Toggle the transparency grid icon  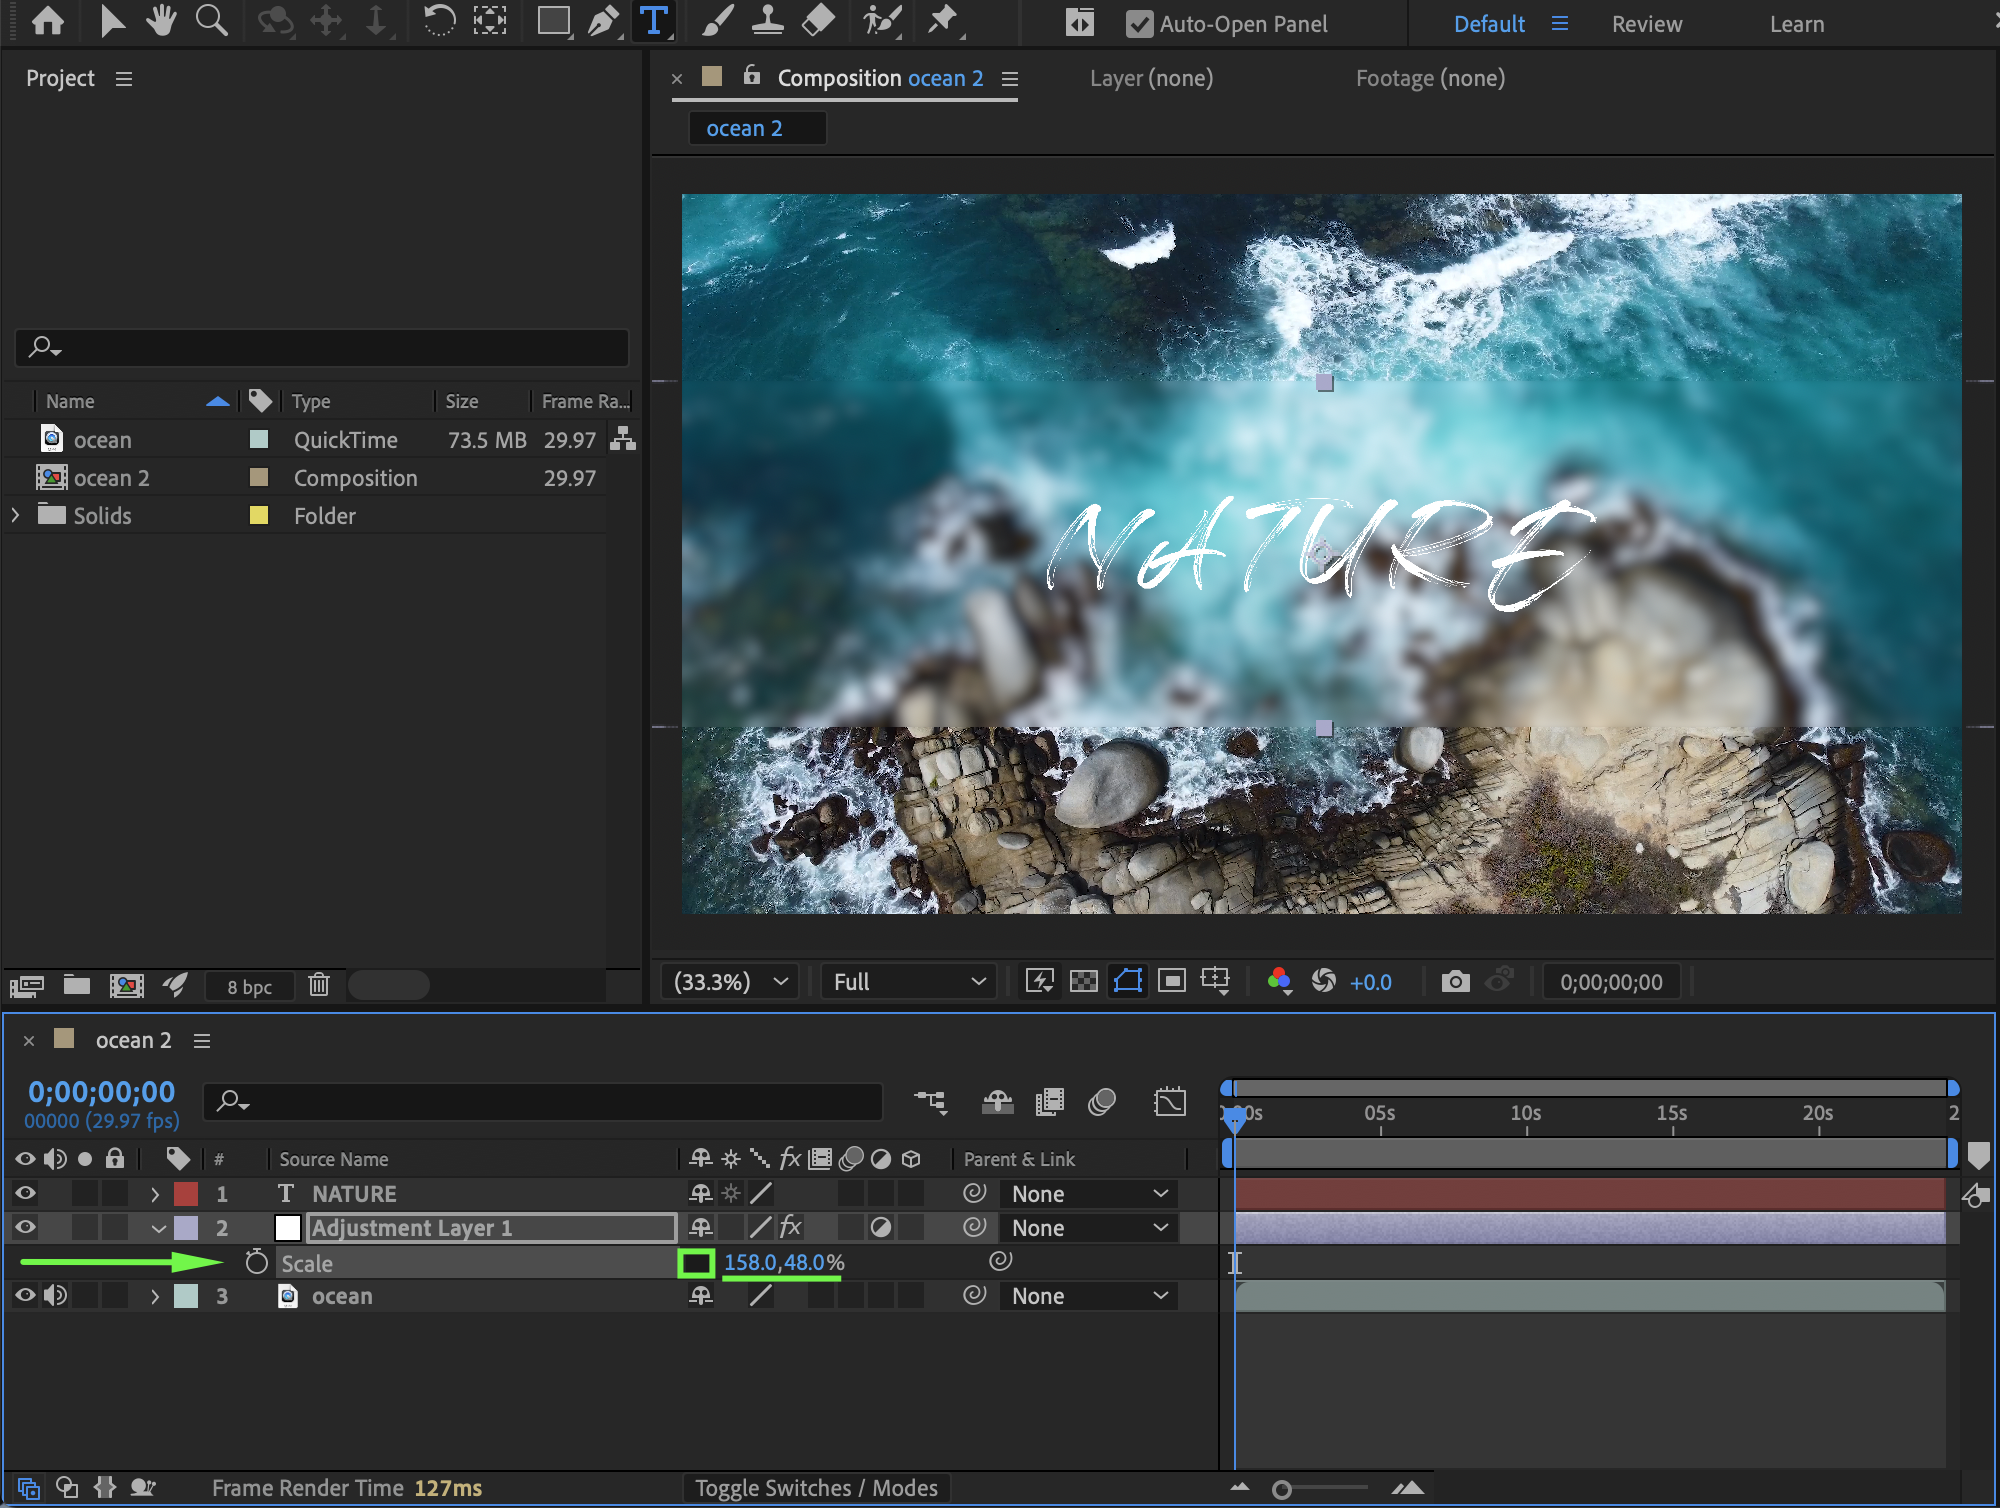1083,981
